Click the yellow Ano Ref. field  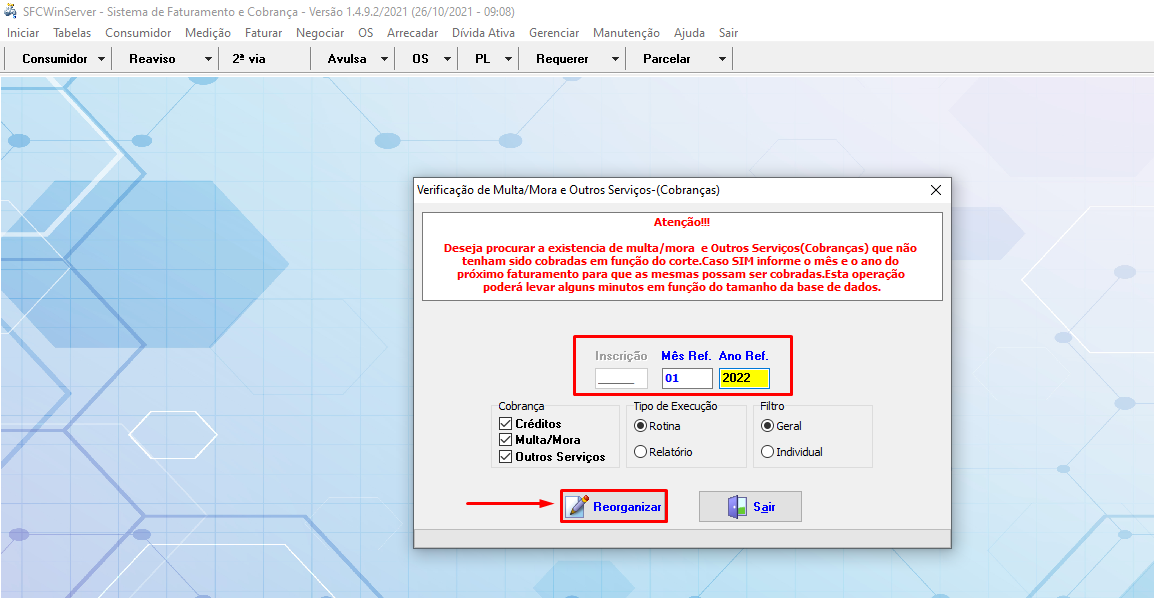[743, 378]
